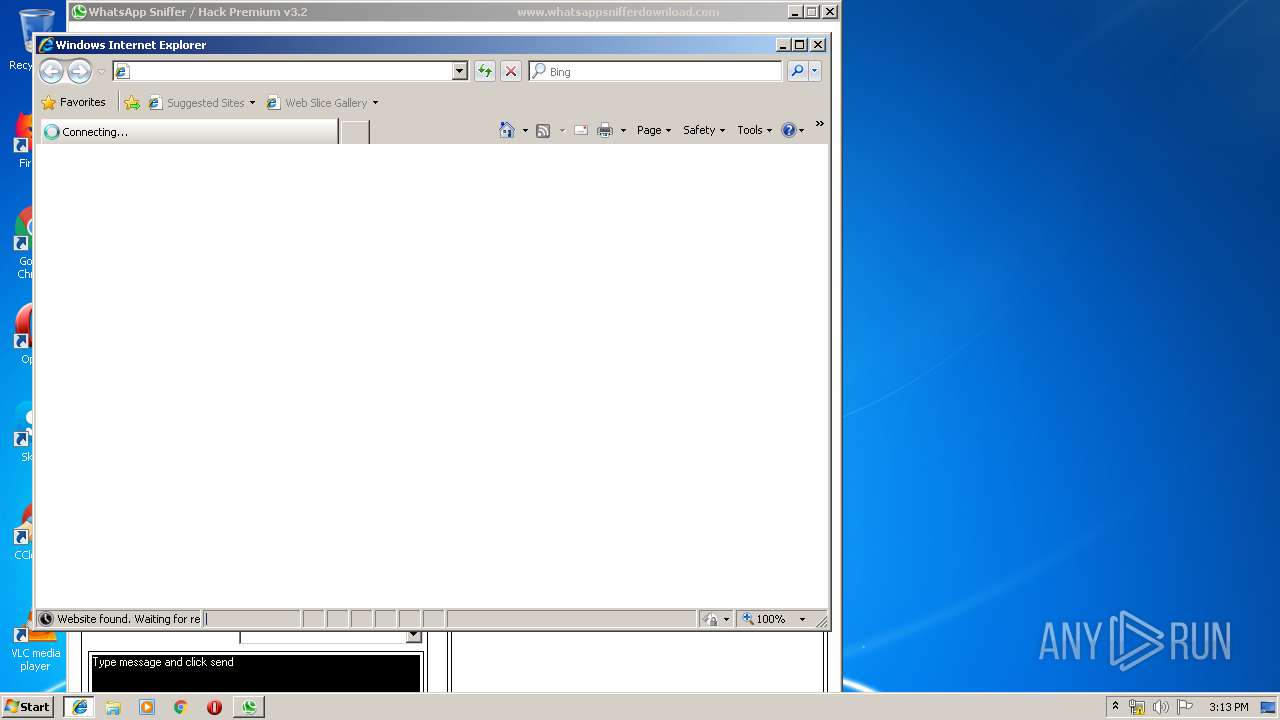Open the Favorites panel

tap(73, 102)
